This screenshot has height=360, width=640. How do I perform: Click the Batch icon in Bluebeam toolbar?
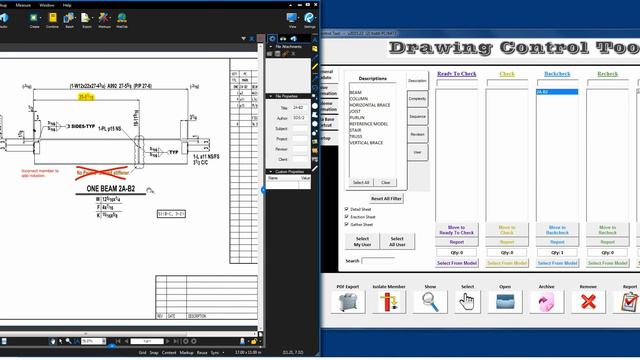(x=69, y=18)
